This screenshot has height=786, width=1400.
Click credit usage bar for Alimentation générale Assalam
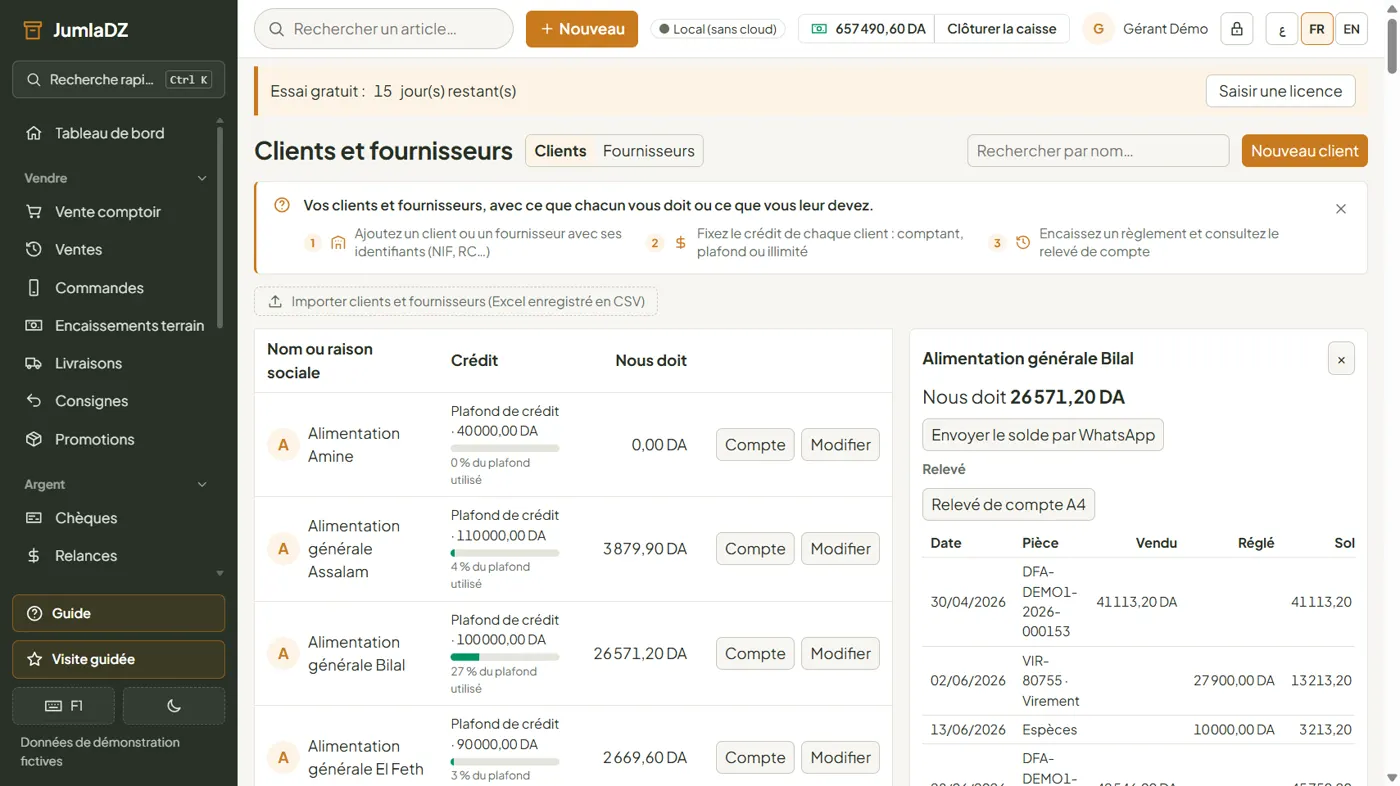click(x=505, y=553)
